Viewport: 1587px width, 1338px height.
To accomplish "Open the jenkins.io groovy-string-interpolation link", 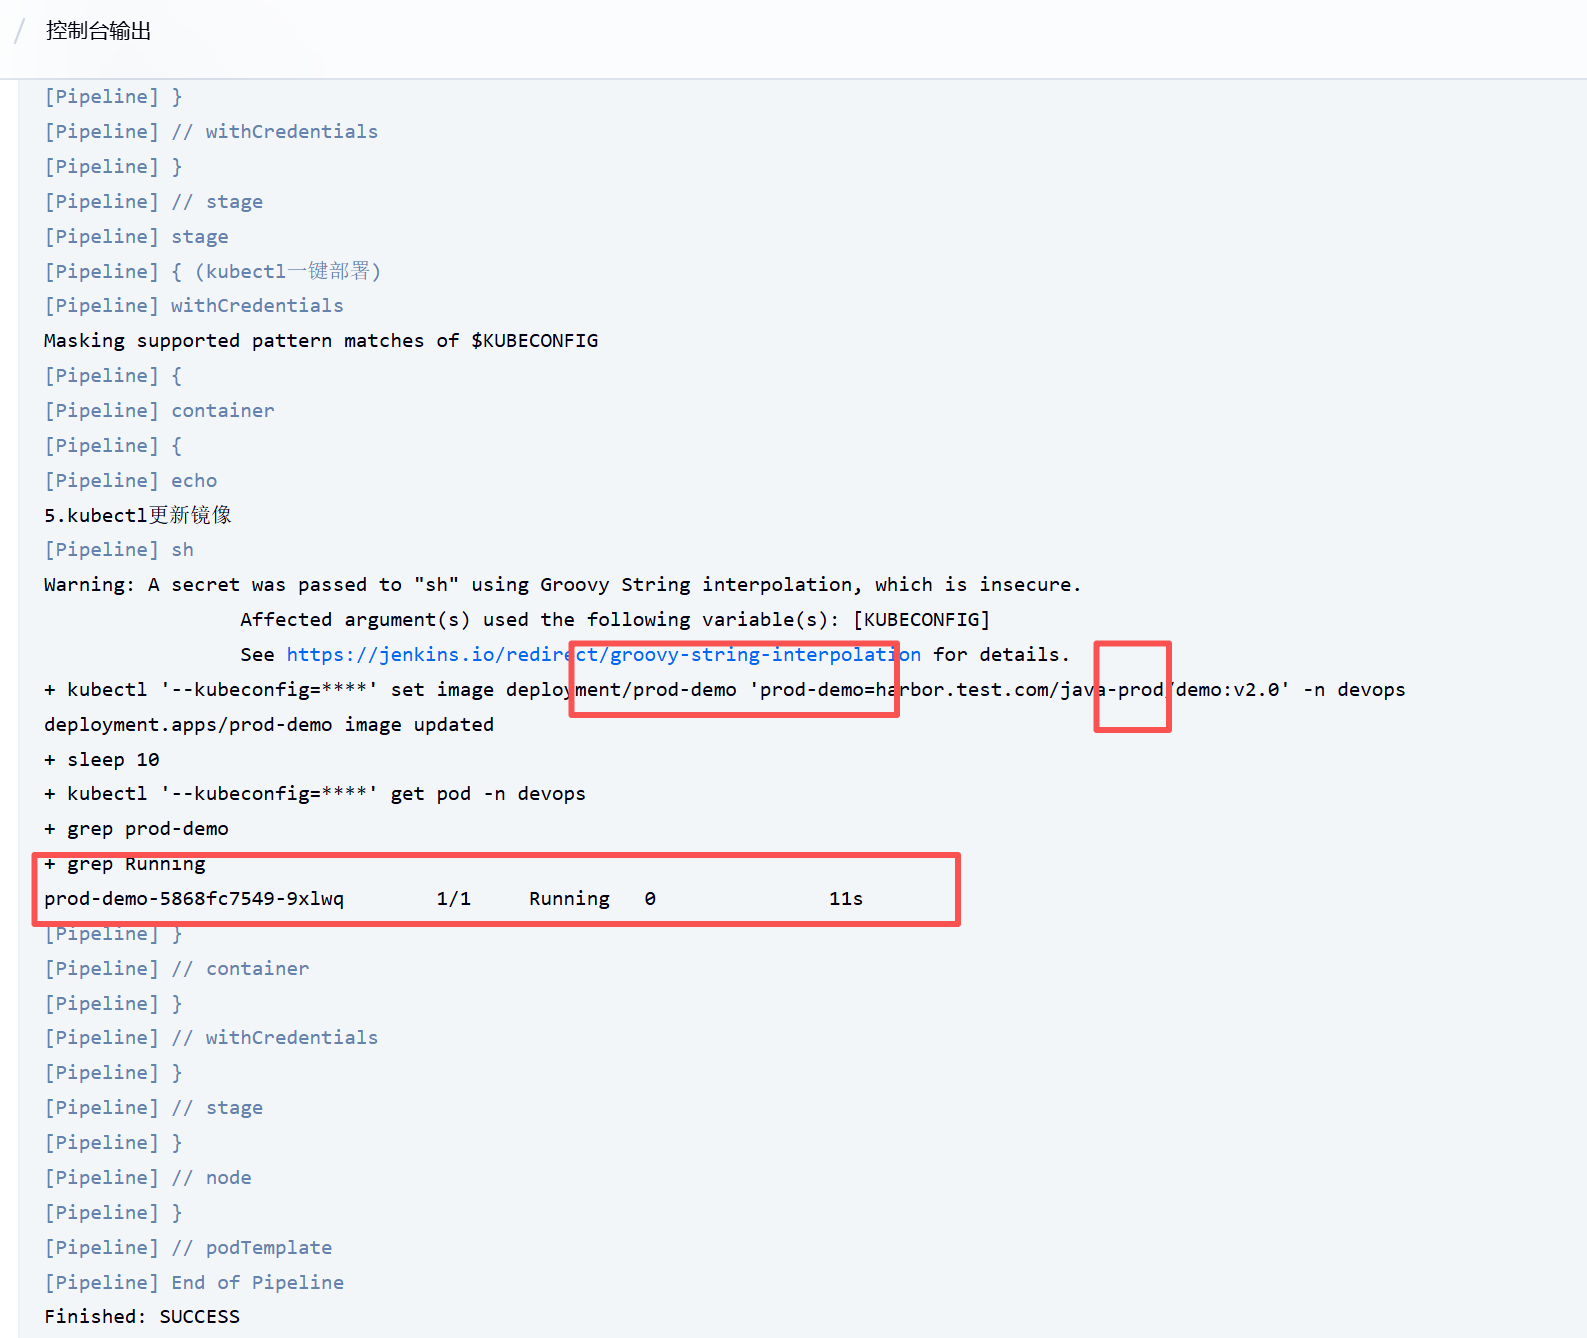I will pyautogui.click(x=603, y=655).
